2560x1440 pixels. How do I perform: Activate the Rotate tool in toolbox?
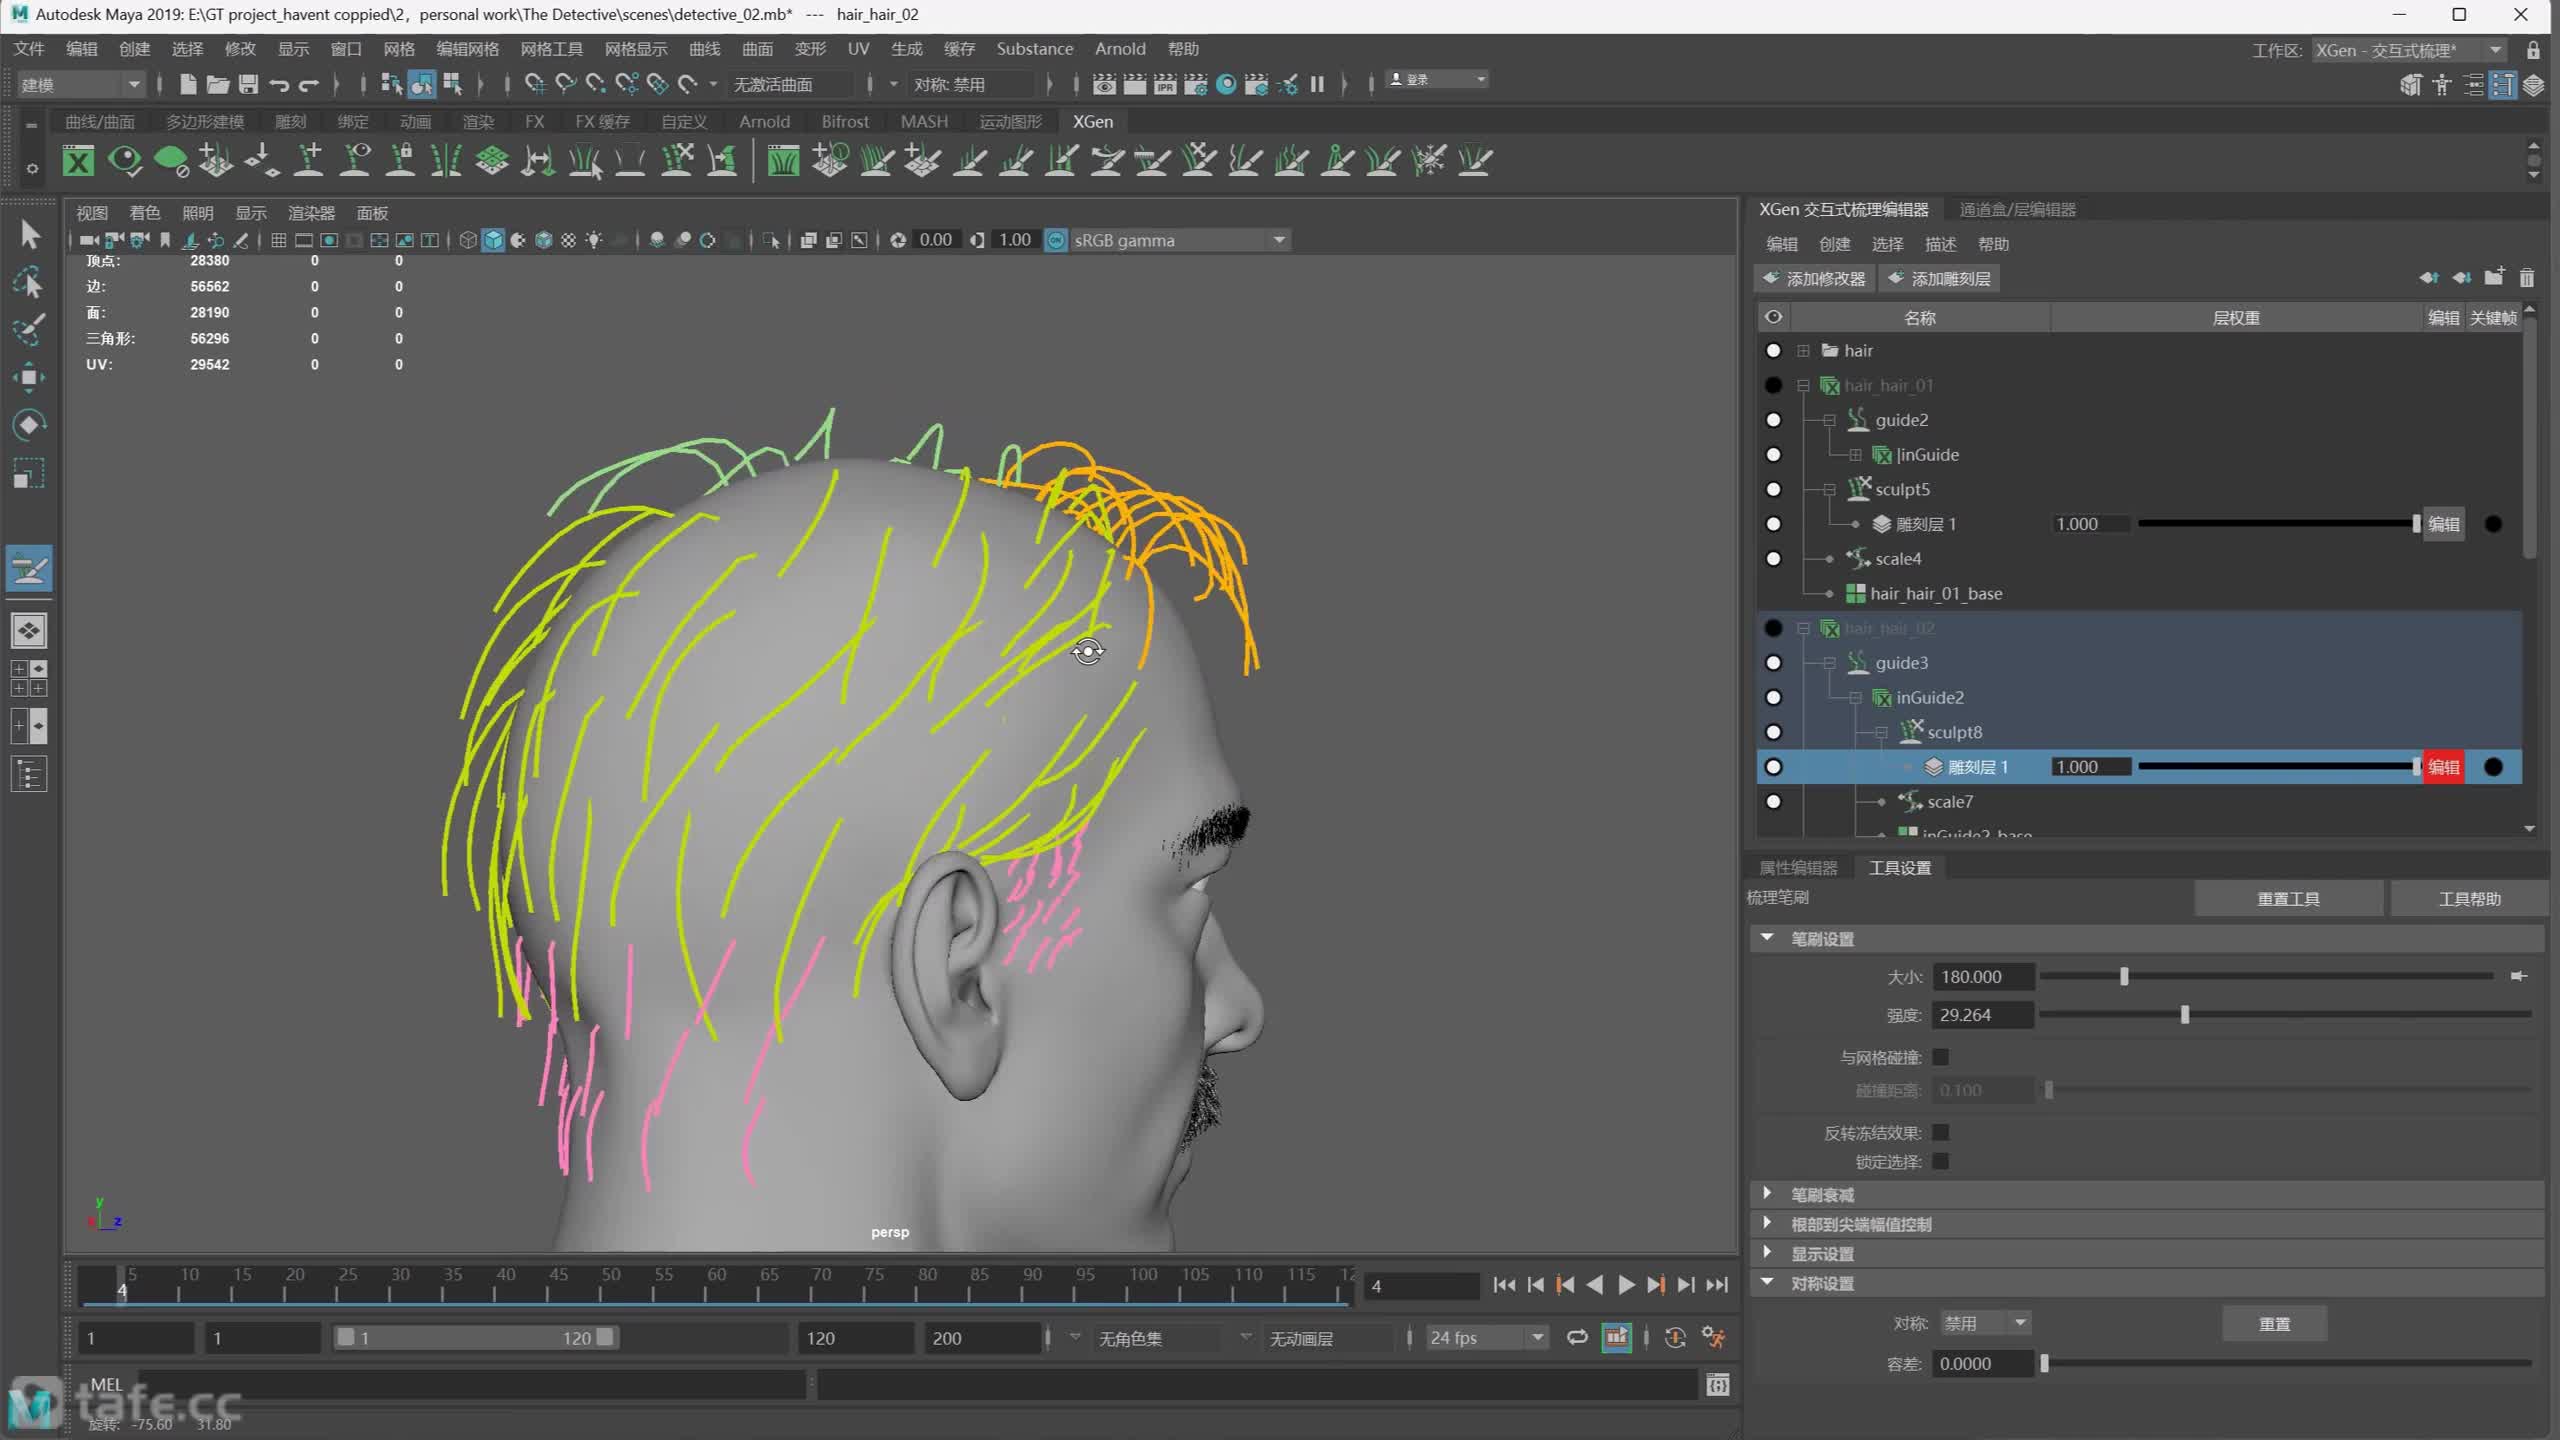point(30,424)
